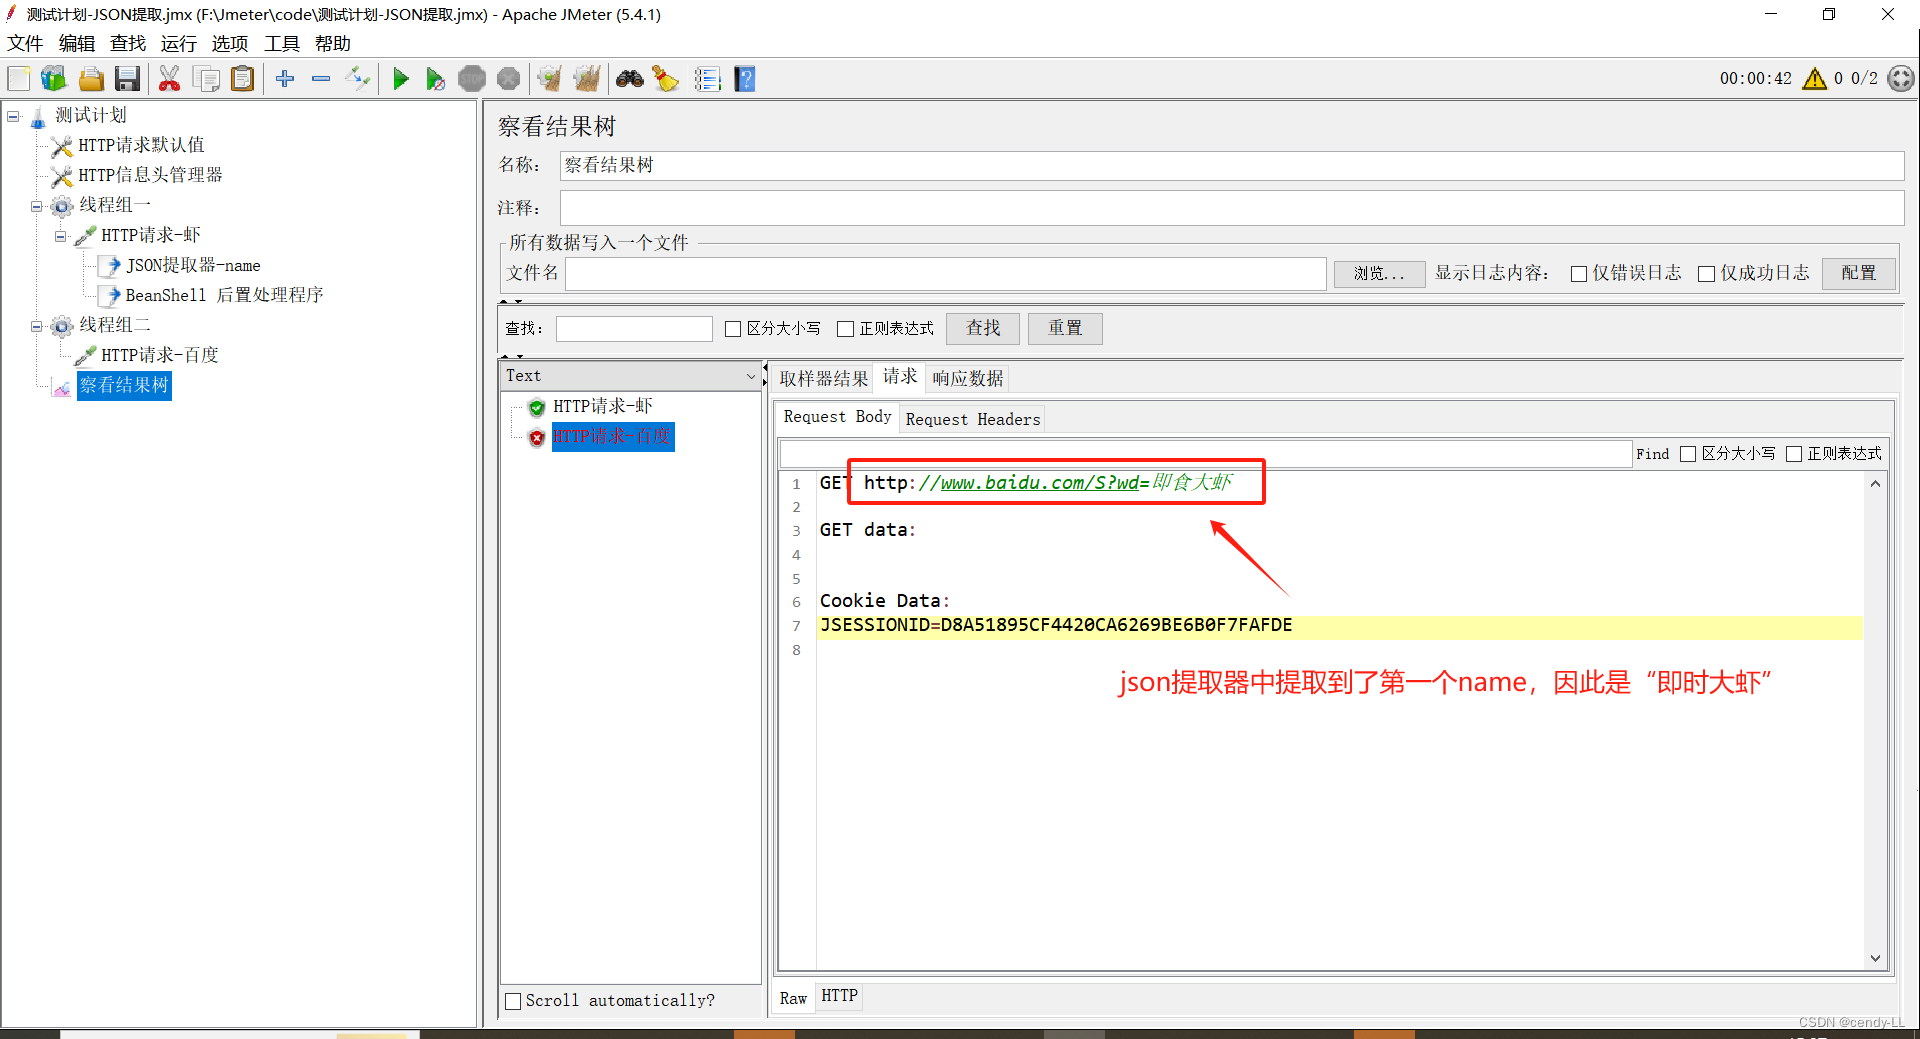Open the 选项 menu
1920x1039 pixels.
click(229, 43)
